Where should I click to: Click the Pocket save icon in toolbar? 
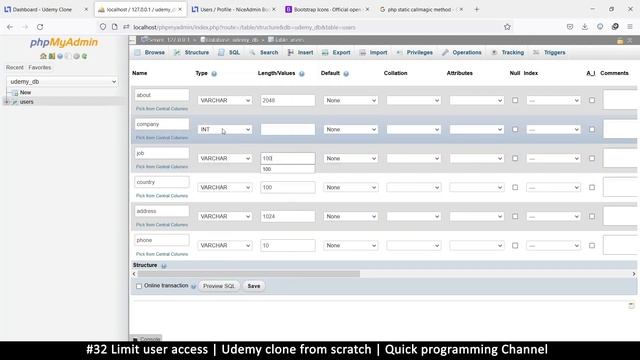(570, 27)
